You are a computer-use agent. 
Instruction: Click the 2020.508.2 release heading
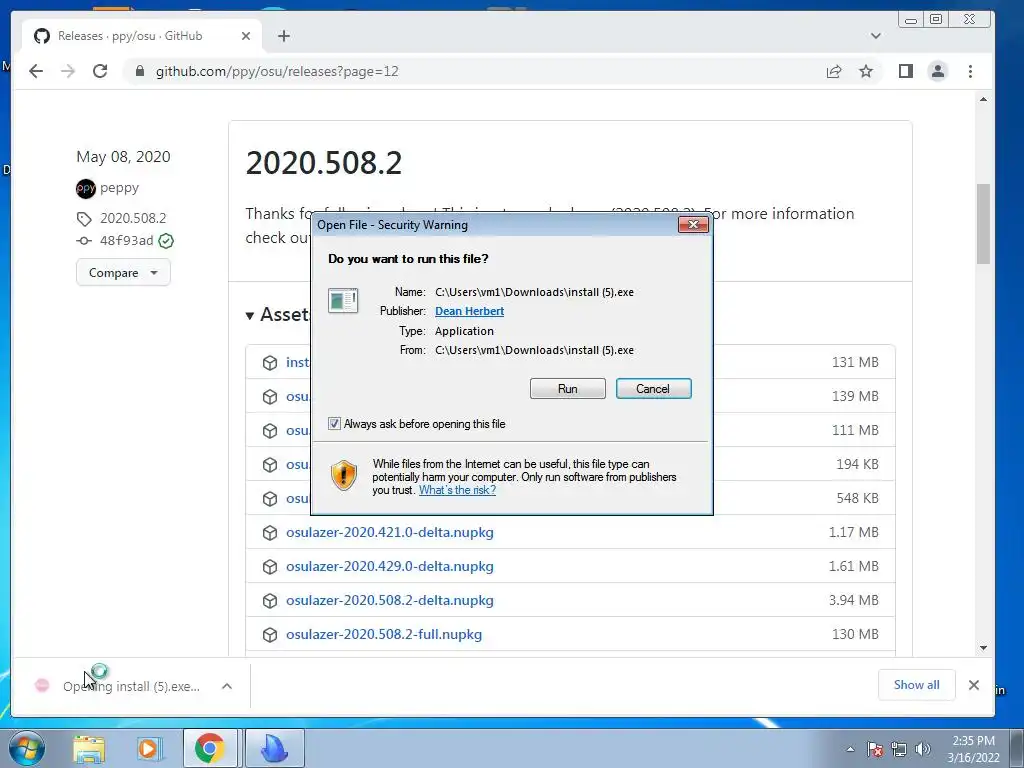(x=324, y=163)
